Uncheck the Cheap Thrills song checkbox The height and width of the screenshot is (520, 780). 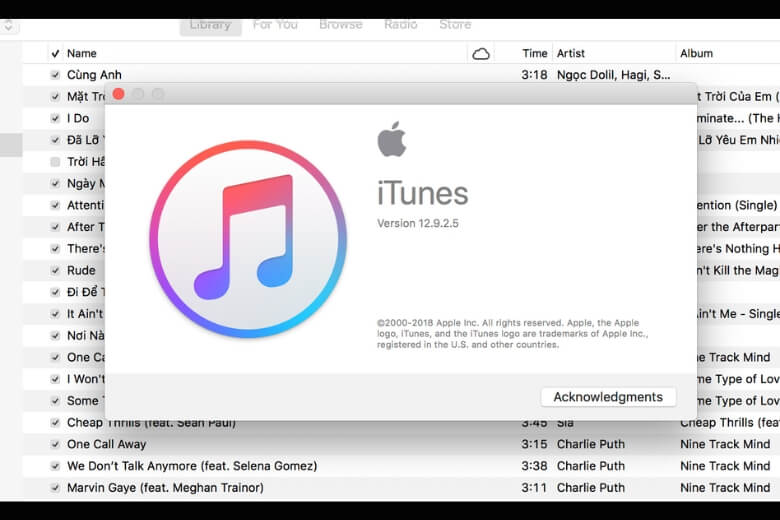click(x=55, y=422)
